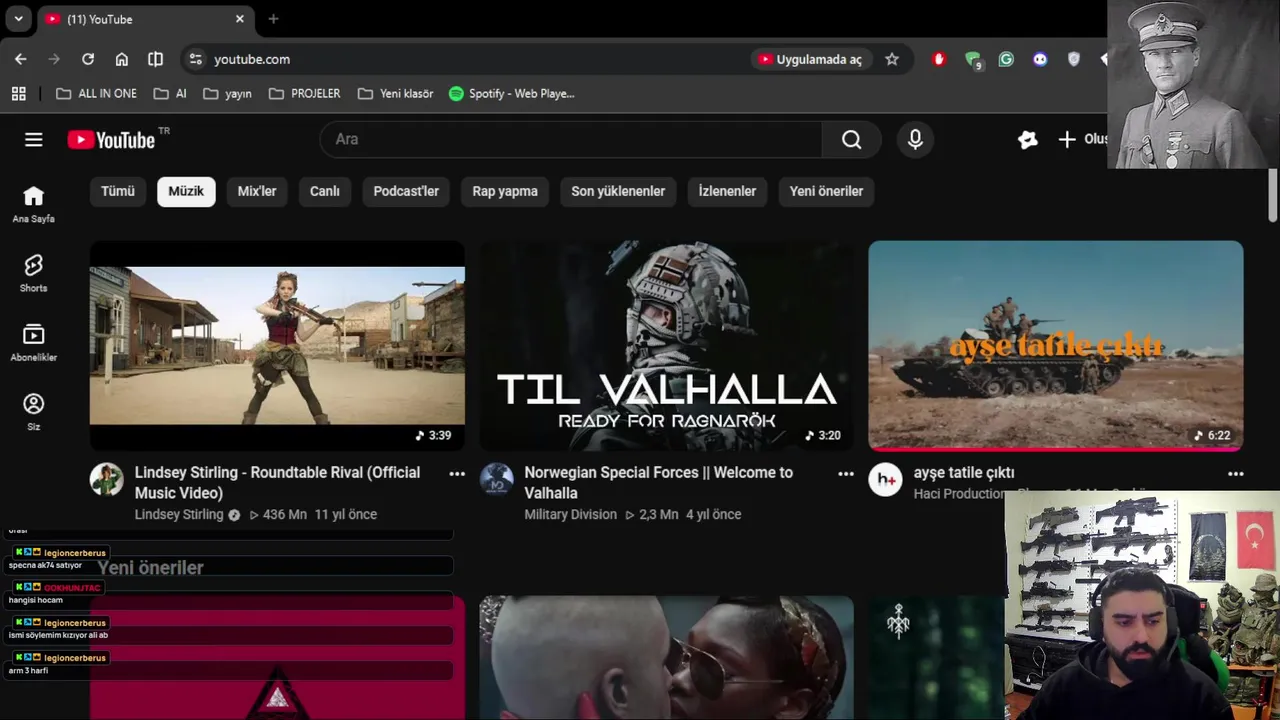This screenshot has width=1280, height=720.
Task: Go back with browser back arrow
Action: [x=21, y=59]
